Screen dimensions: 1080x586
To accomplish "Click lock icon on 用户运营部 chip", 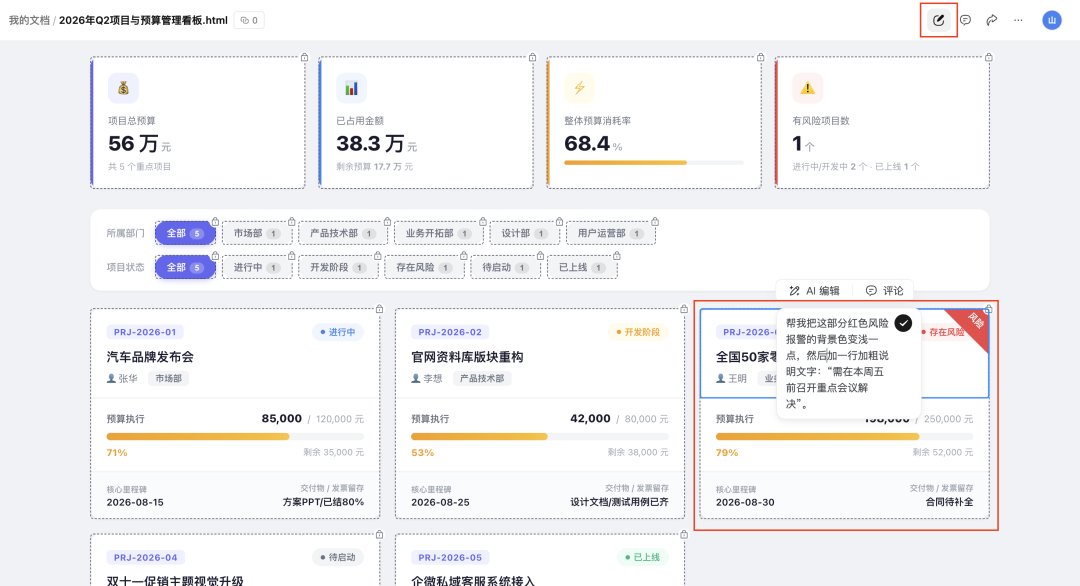I will click(655, 222).
